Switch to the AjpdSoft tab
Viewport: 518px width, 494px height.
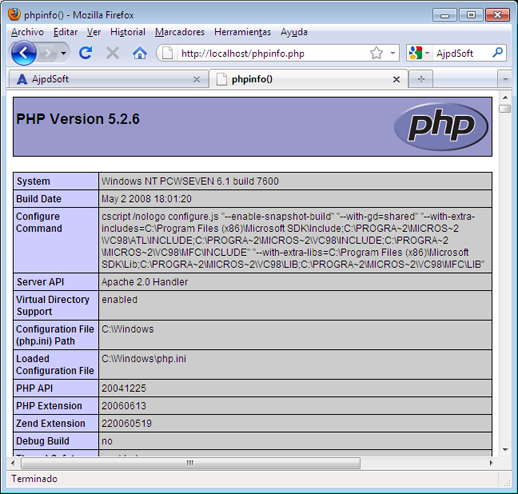click(x=108, y=79)
